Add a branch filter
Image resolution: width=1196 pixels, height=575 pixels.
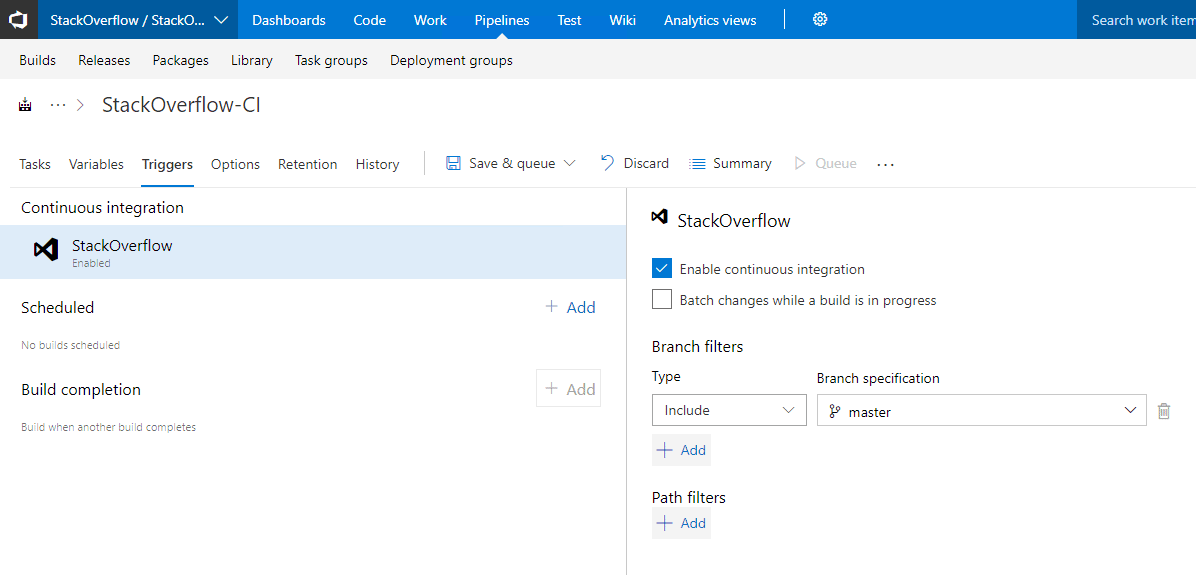tap(682, 450)
